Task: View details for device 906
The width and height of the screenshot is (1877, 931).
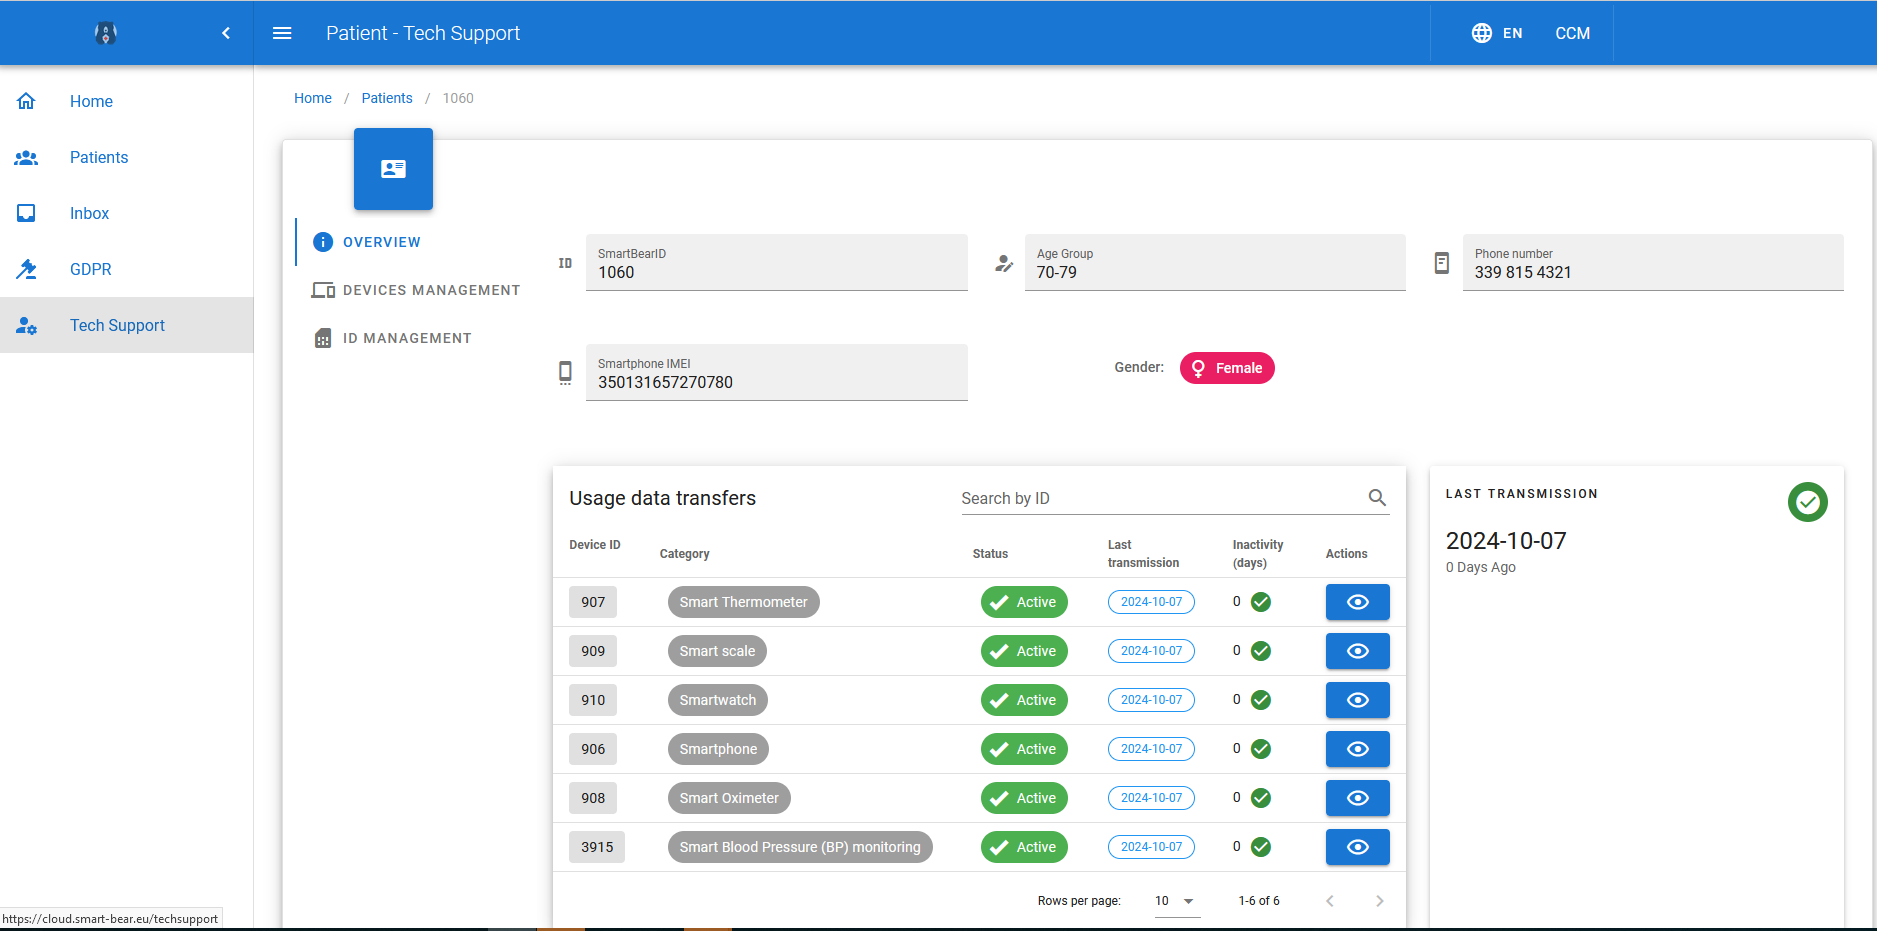Action: click(x=1357, y=749)
